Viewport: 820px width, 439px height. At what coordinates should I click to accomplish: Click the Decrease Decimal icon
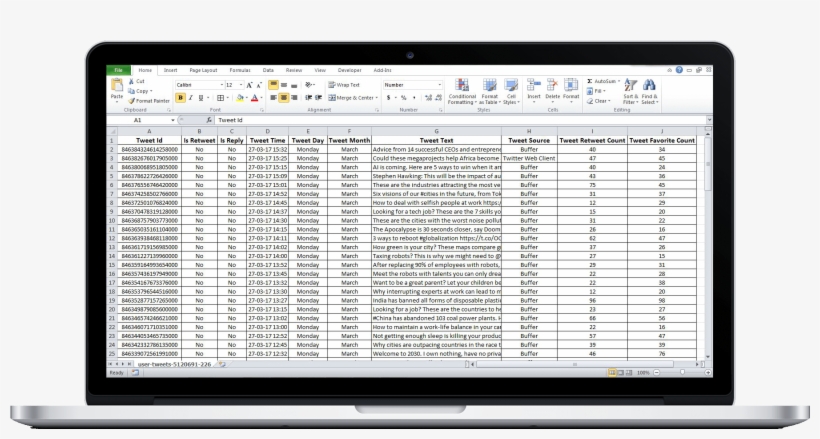point(438,98)
